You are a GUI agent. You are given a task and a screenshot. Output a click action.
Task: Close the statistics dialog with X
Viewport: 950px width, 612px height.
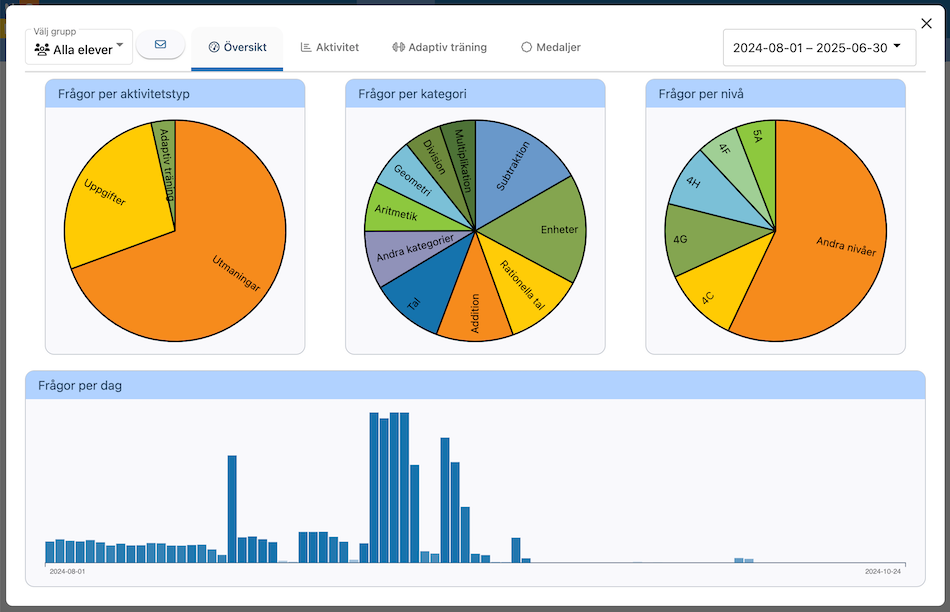(x=926, y=24)
